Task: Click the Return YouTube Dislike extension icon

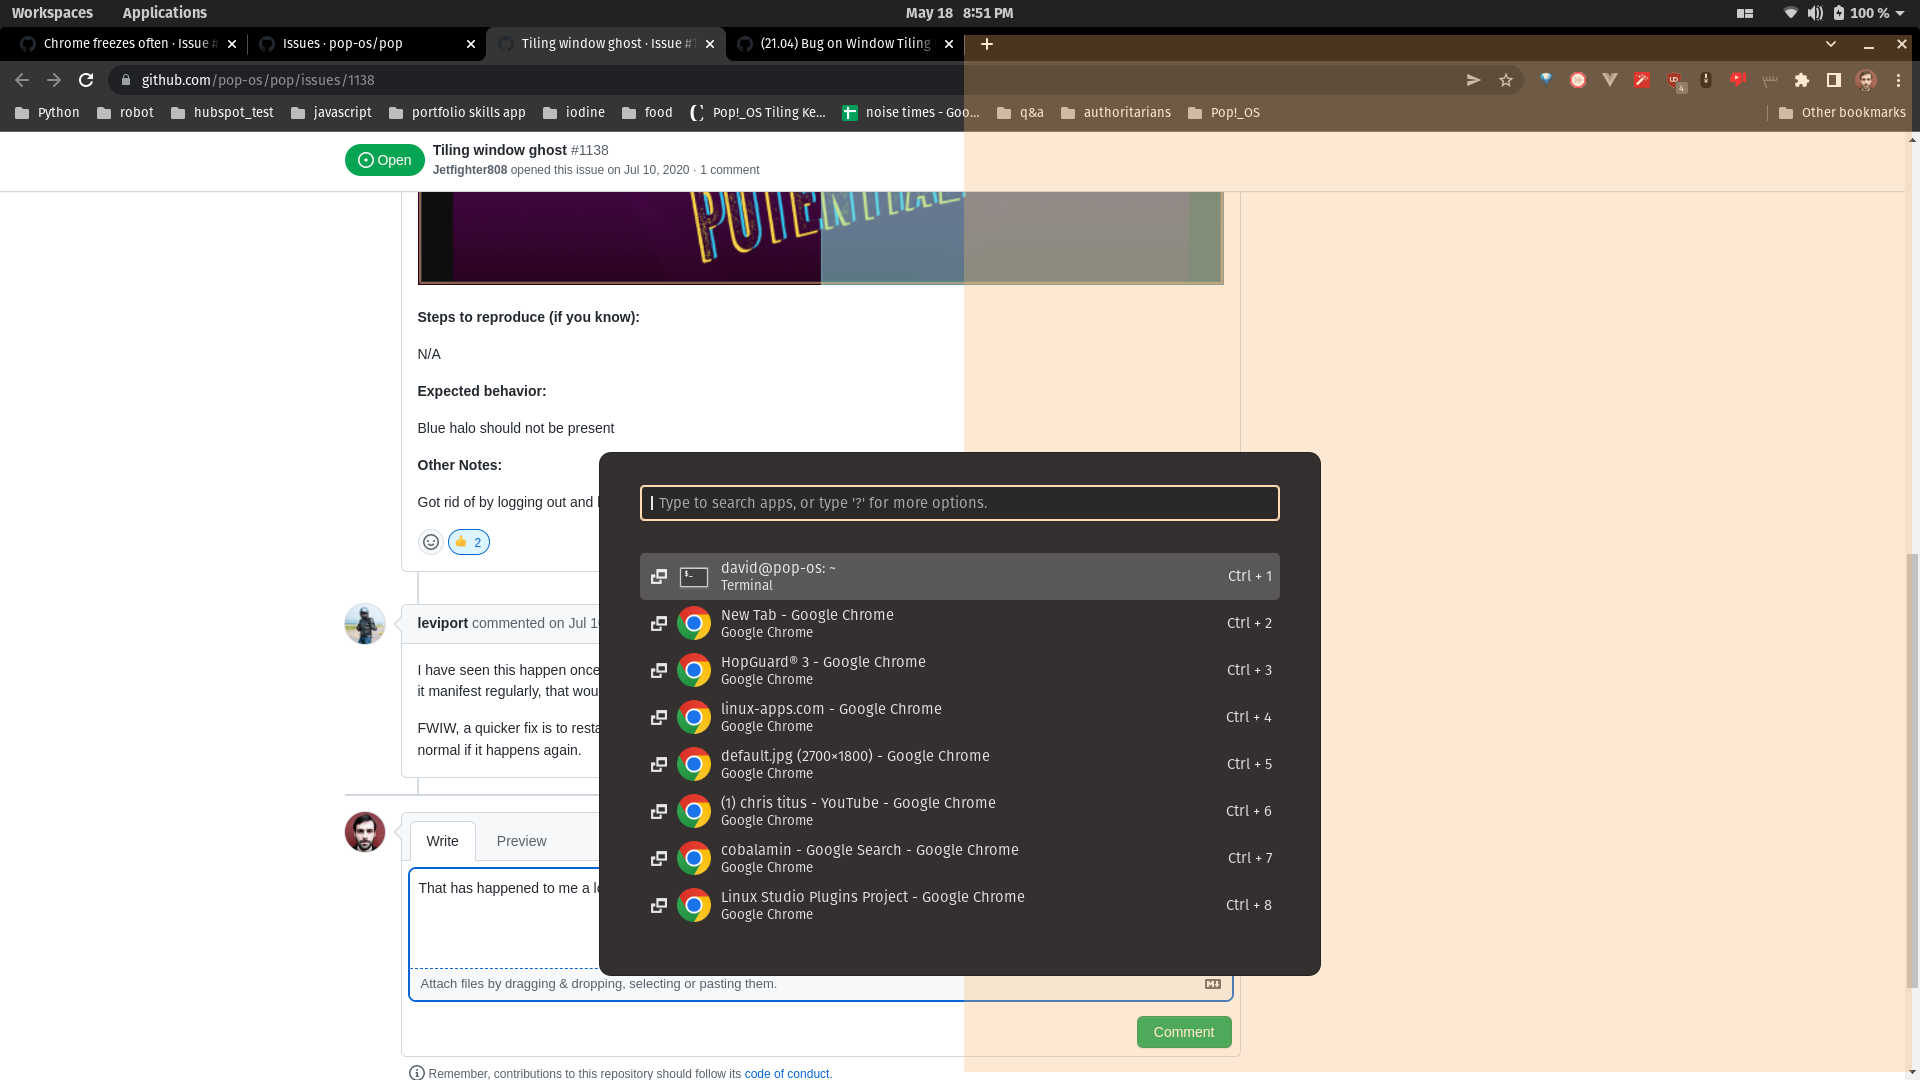Action: pyautogui.click(x=1738, y=80)
